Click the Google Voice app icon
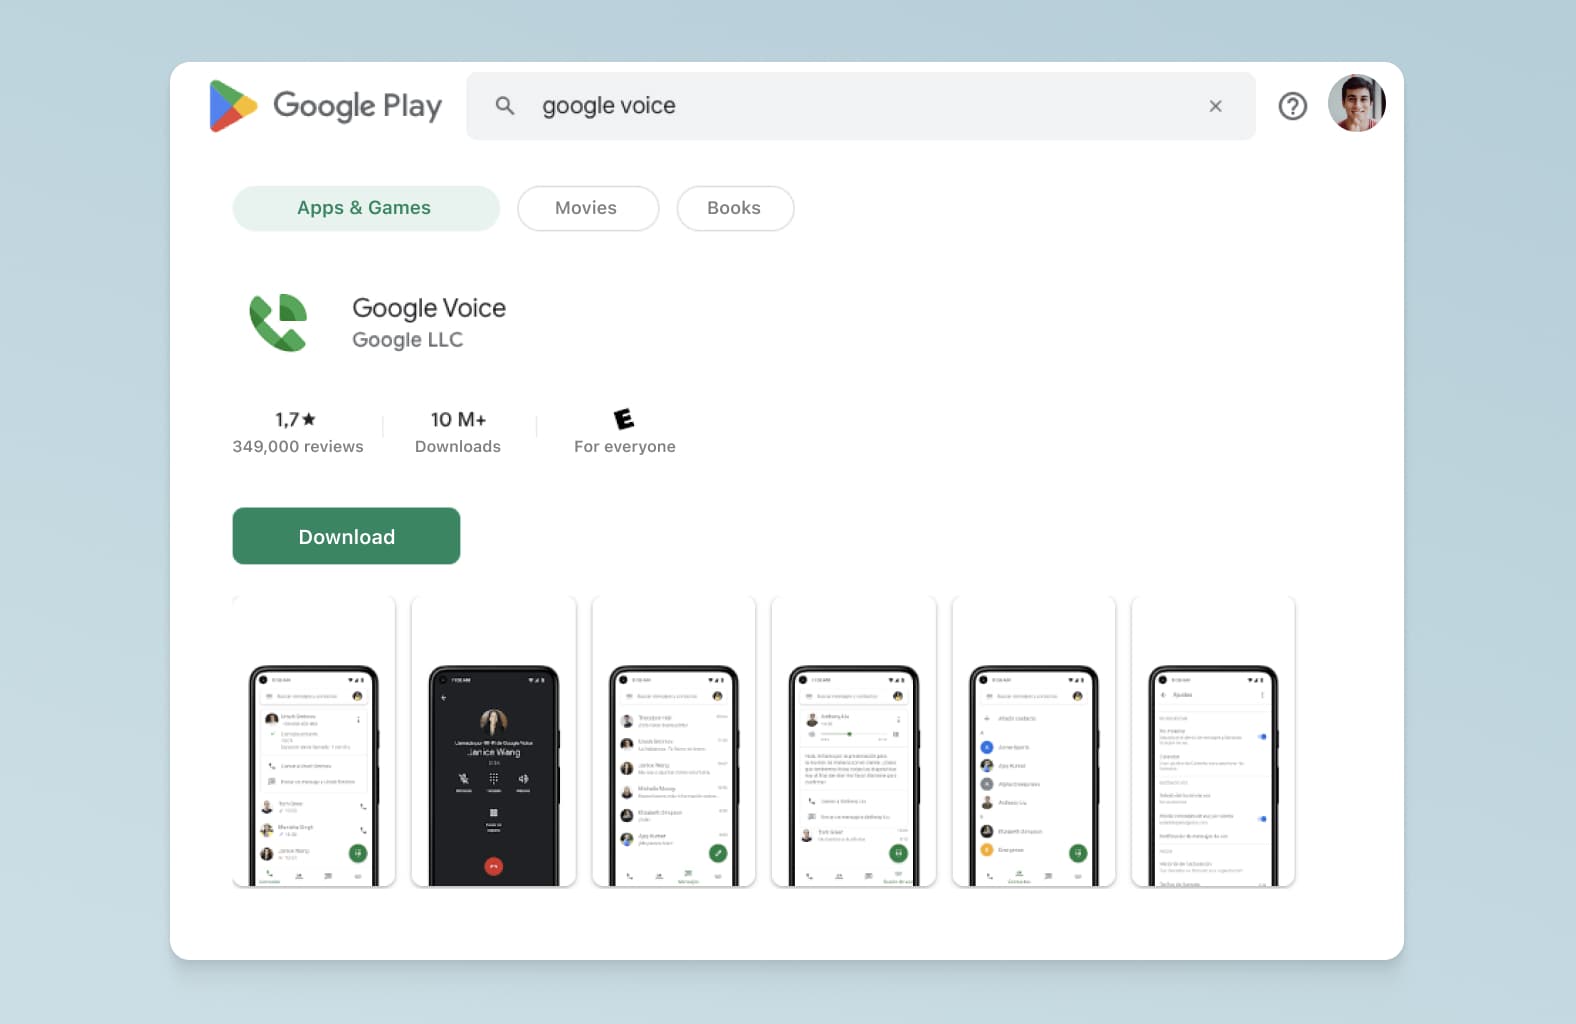 pyautogui.click(x=279, y=322)
